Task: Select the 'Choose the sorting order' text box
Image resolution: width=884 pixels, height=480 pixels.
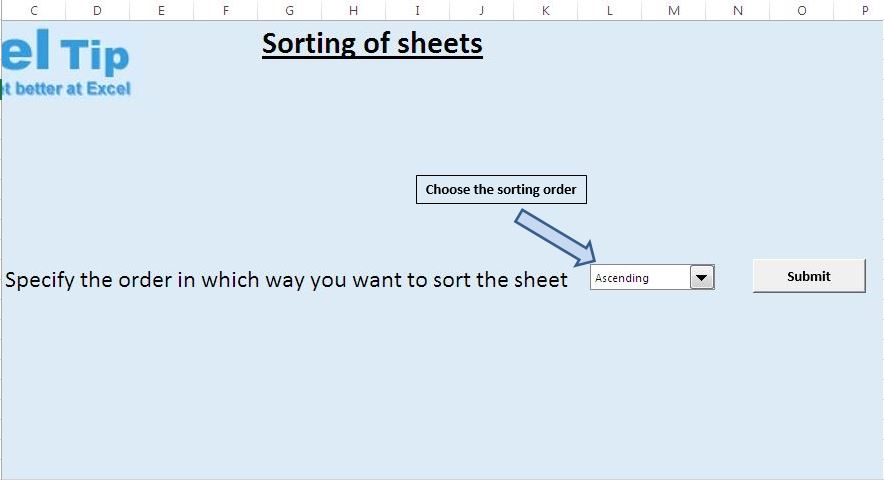Action: [501, 190]
